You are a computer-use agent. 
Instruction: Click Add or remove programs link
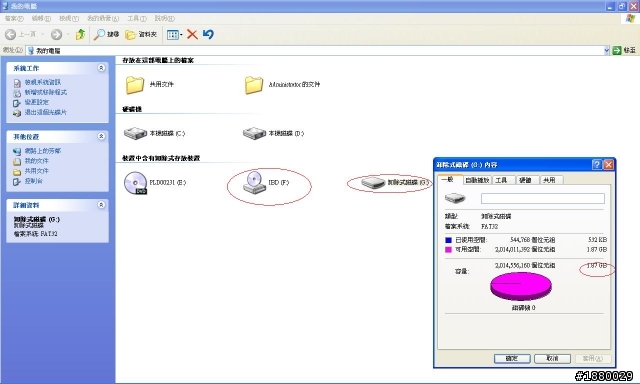click(46, 92)
